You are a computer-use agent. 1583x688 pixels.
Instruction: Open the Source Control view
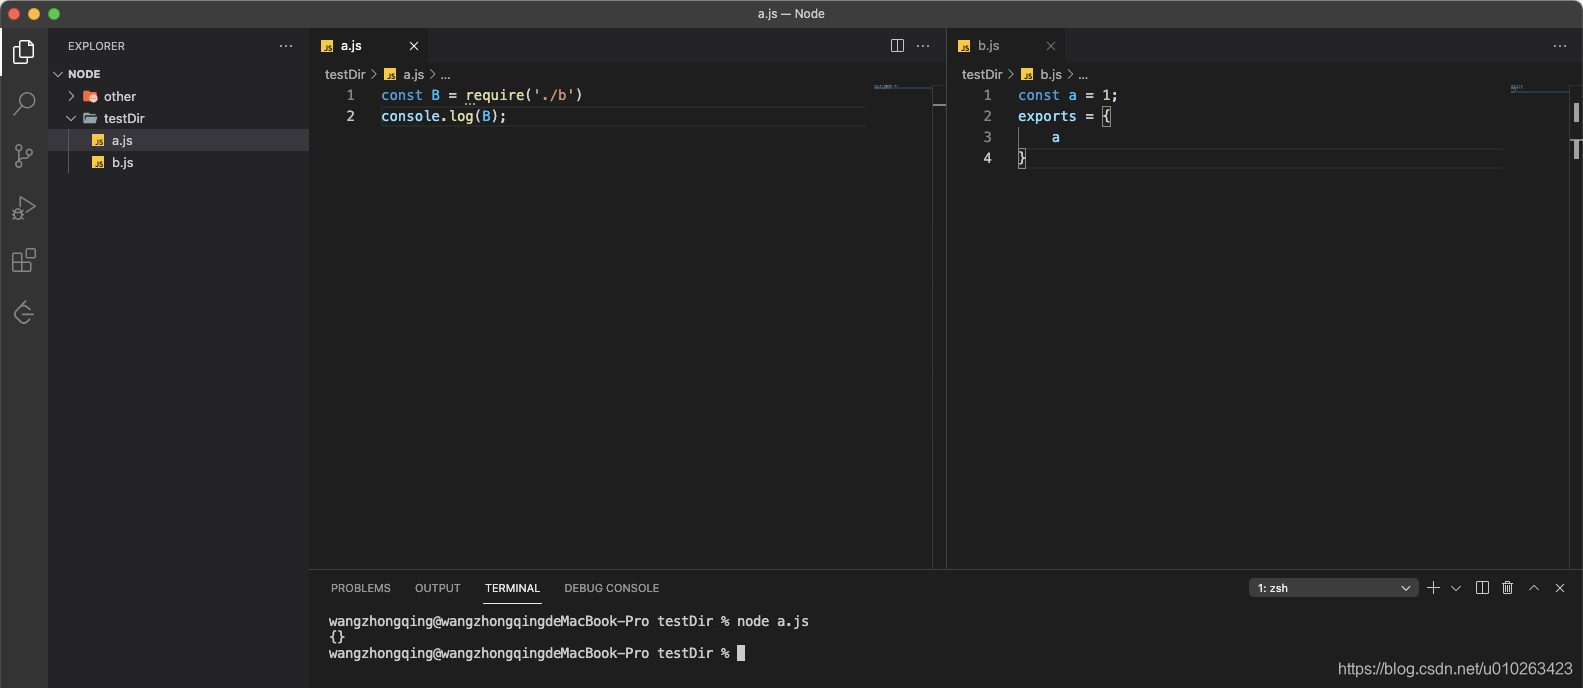(24, 155)
